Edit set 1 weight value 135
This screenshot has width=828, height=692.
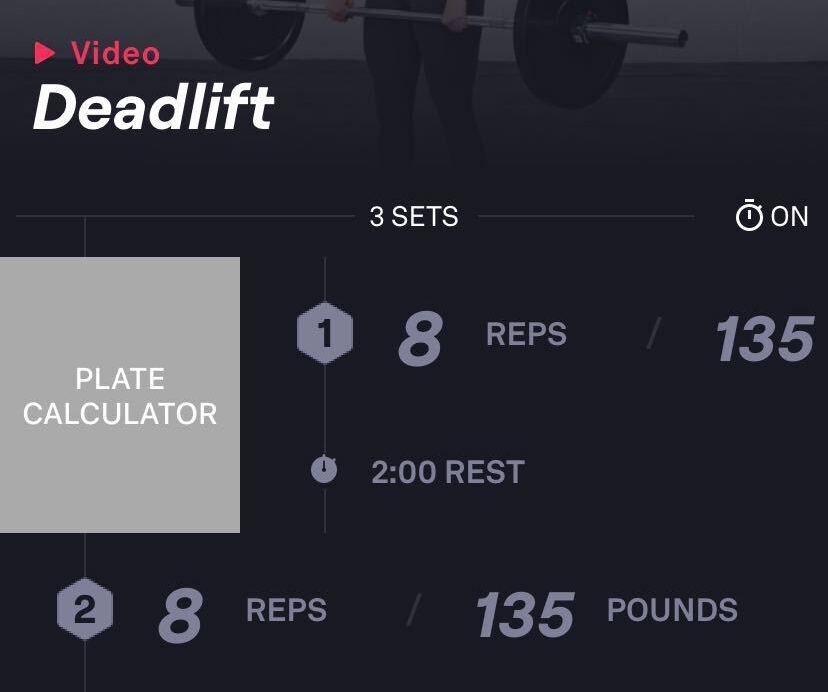point(765,338)
